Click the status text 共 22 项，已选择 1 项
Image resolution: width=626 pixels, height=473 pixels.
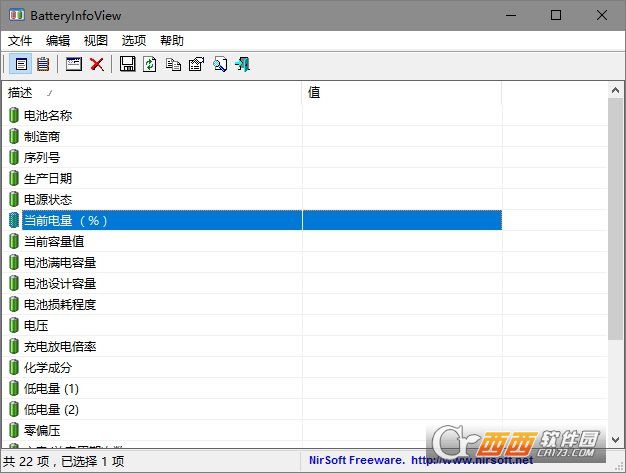point(64,461)
